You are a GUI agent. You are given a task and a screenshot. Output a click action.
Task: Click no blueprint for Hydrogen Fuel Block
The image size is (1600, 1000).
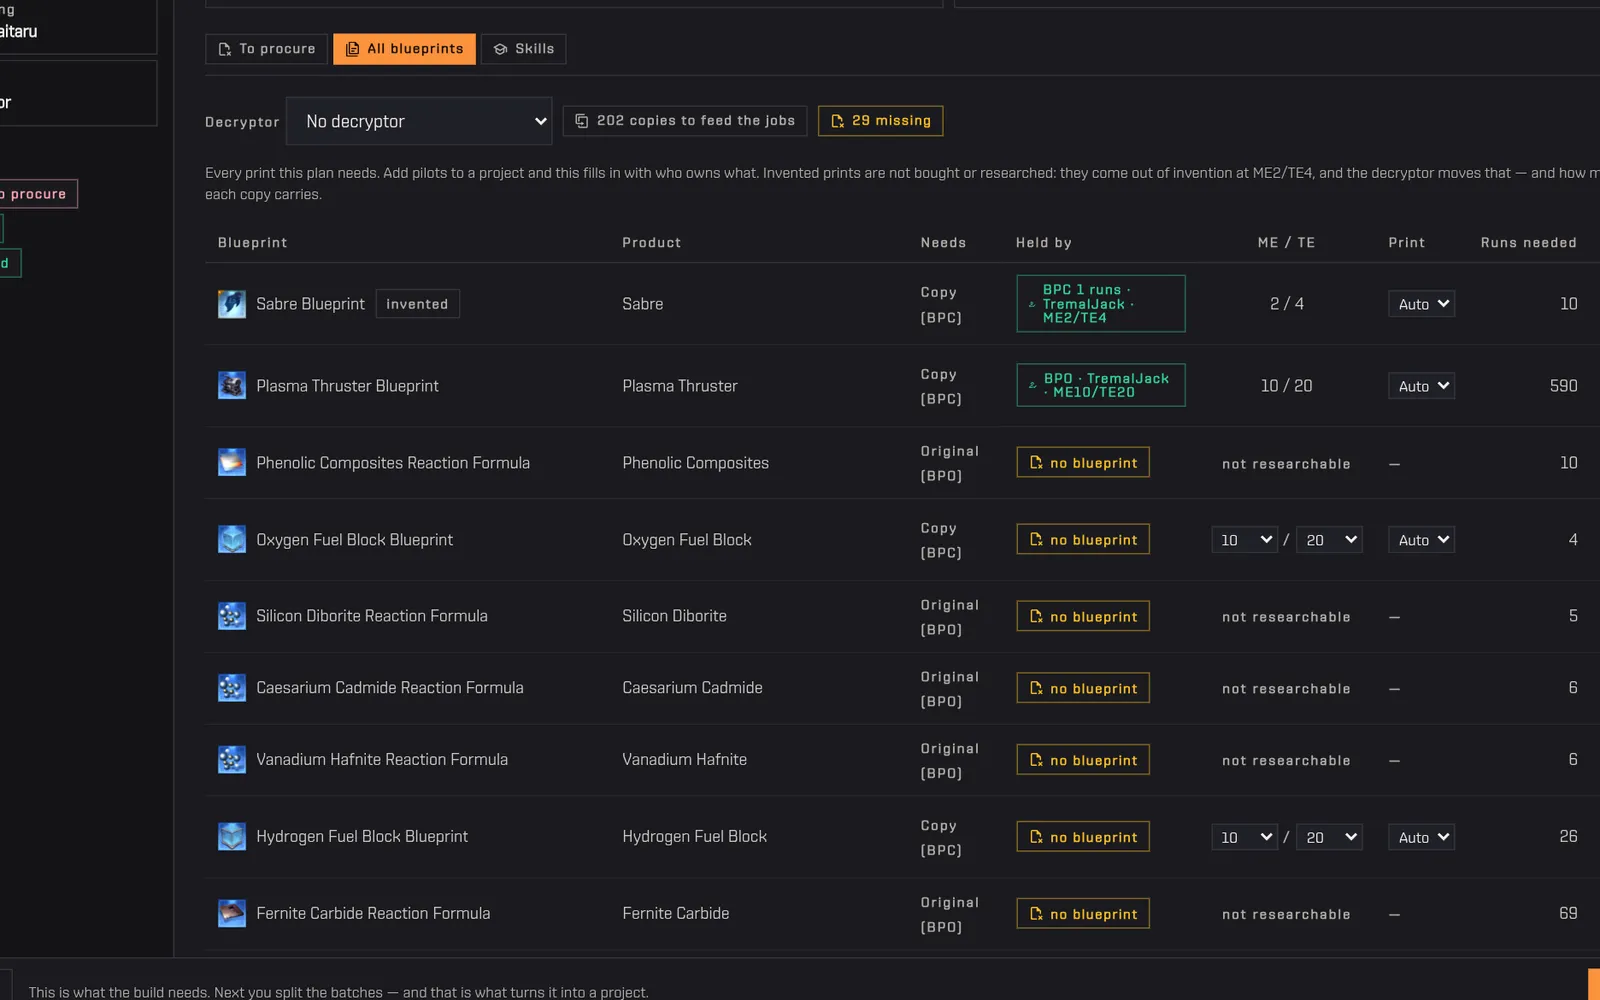(x=1083, y=837)
